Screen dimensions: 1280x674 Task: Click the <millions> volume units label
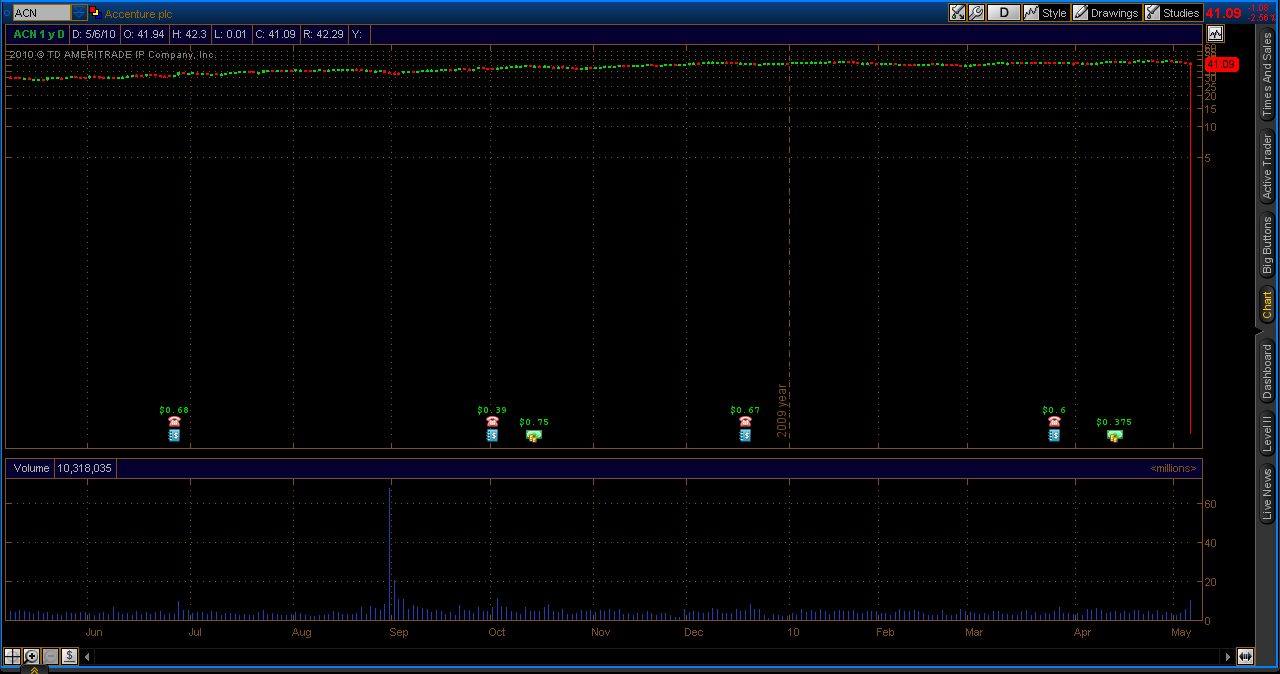coord(1173,468)
